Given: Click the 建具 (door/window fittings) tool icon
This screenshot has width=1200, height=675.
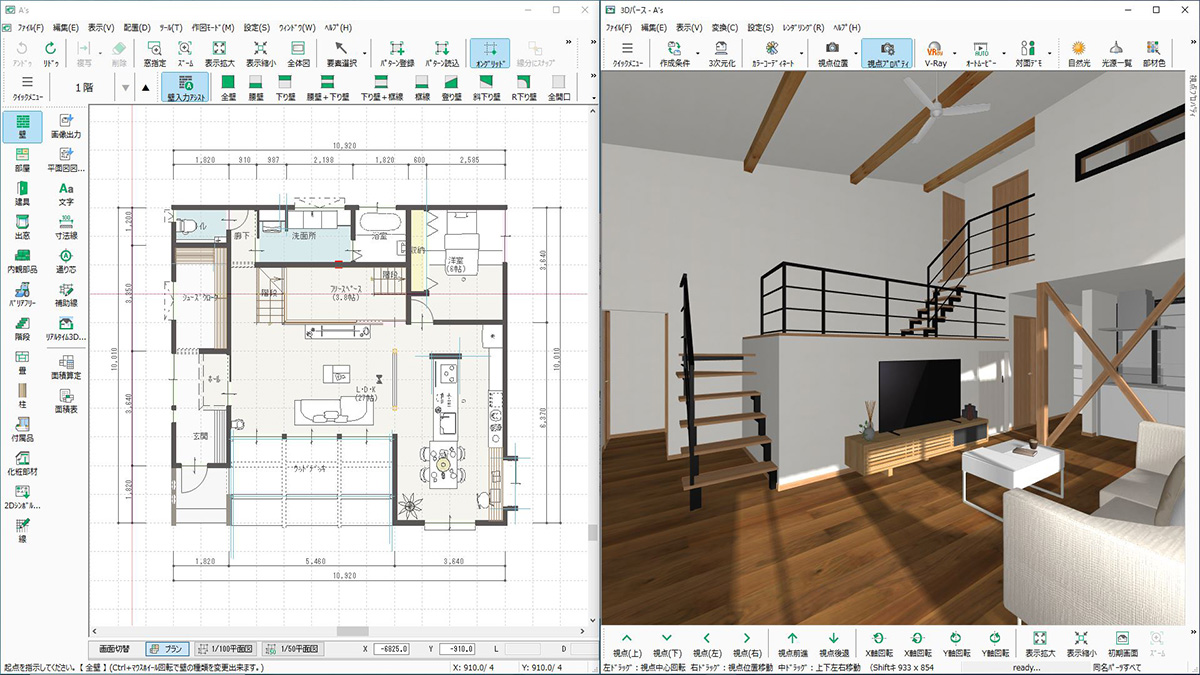Looking at the screenshot, I should [21, 191].
